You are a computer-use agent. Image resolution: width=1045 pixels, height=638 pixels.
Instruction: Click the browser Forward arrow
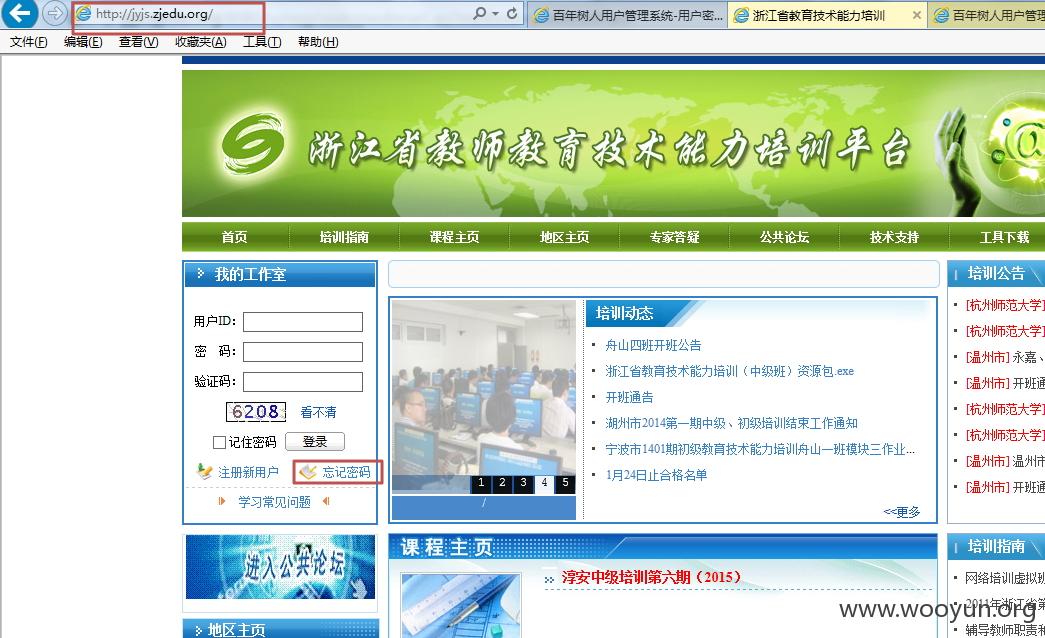55,13
